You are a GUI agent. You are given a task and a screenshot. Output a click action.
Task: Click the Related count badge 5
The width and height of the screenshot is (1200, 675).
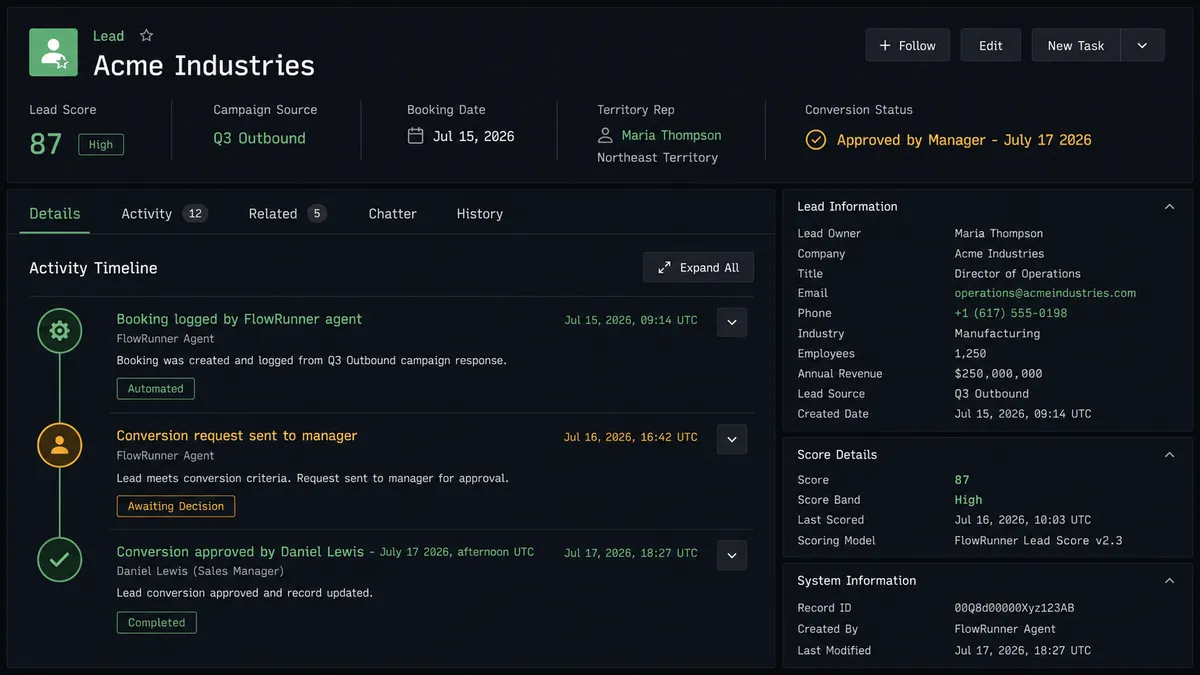[317, 213]
